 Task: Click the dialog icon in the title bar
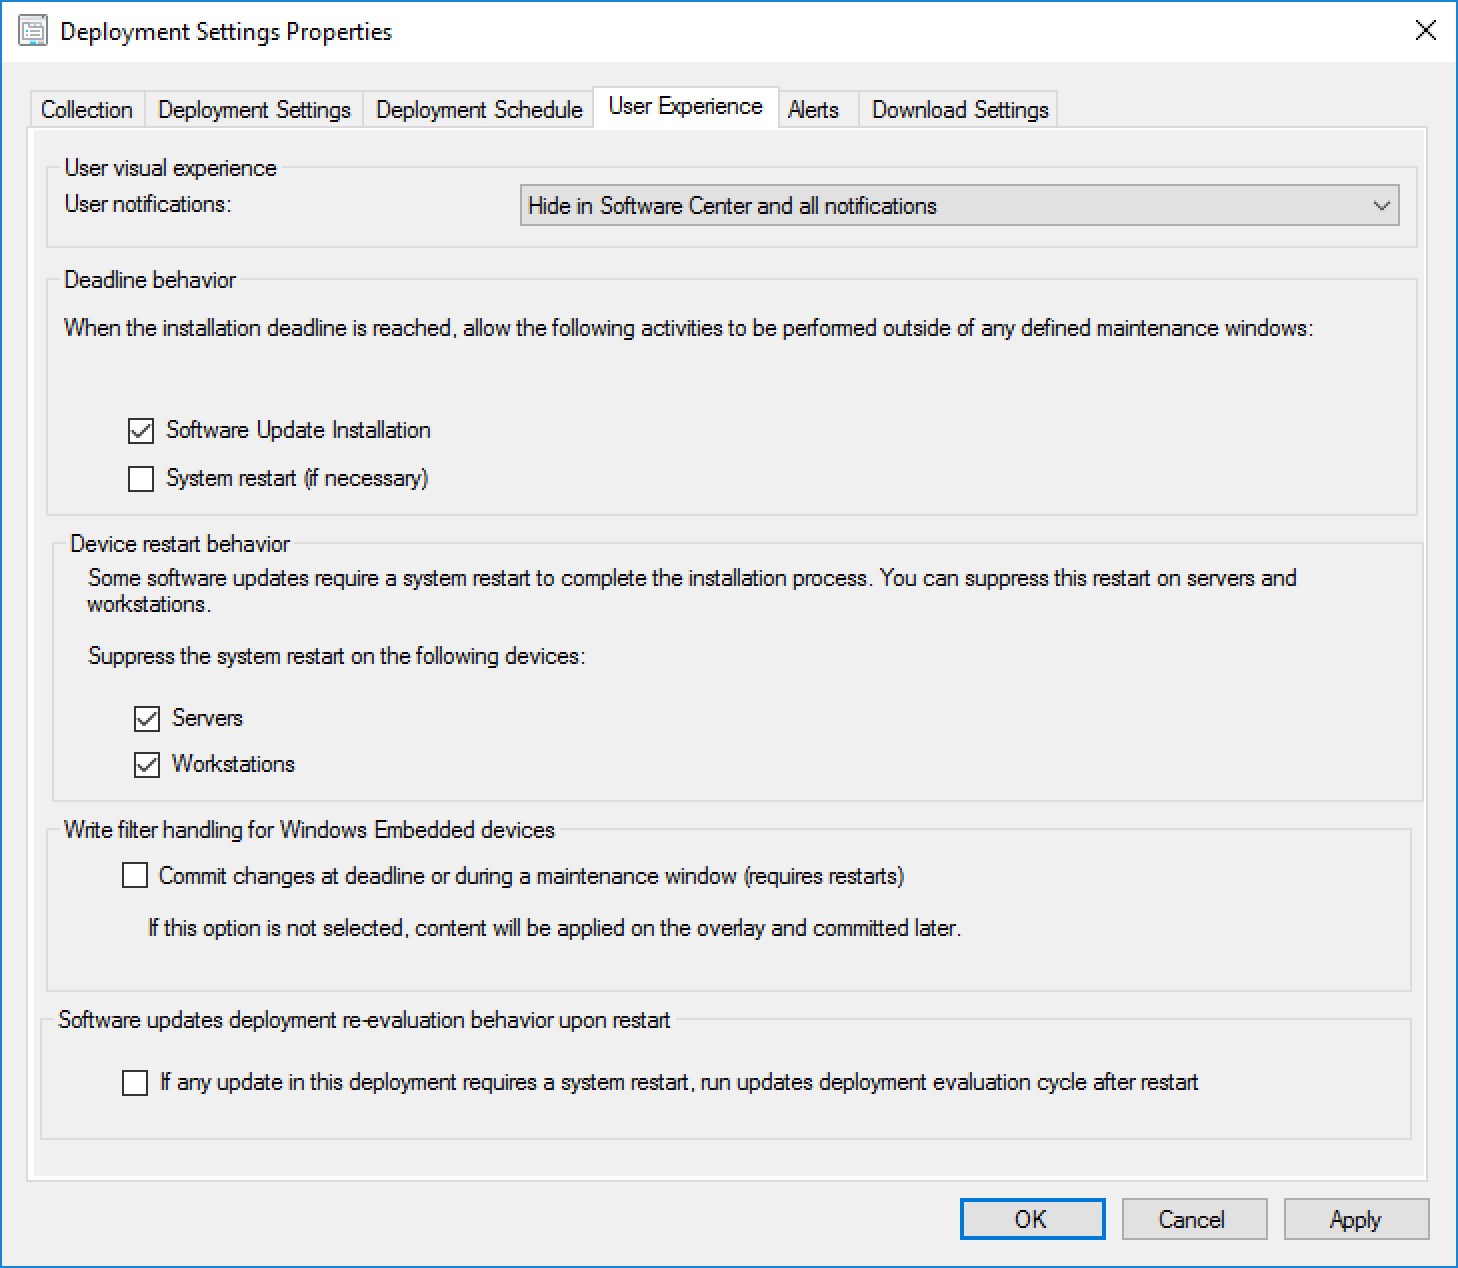tap(33, 31)
